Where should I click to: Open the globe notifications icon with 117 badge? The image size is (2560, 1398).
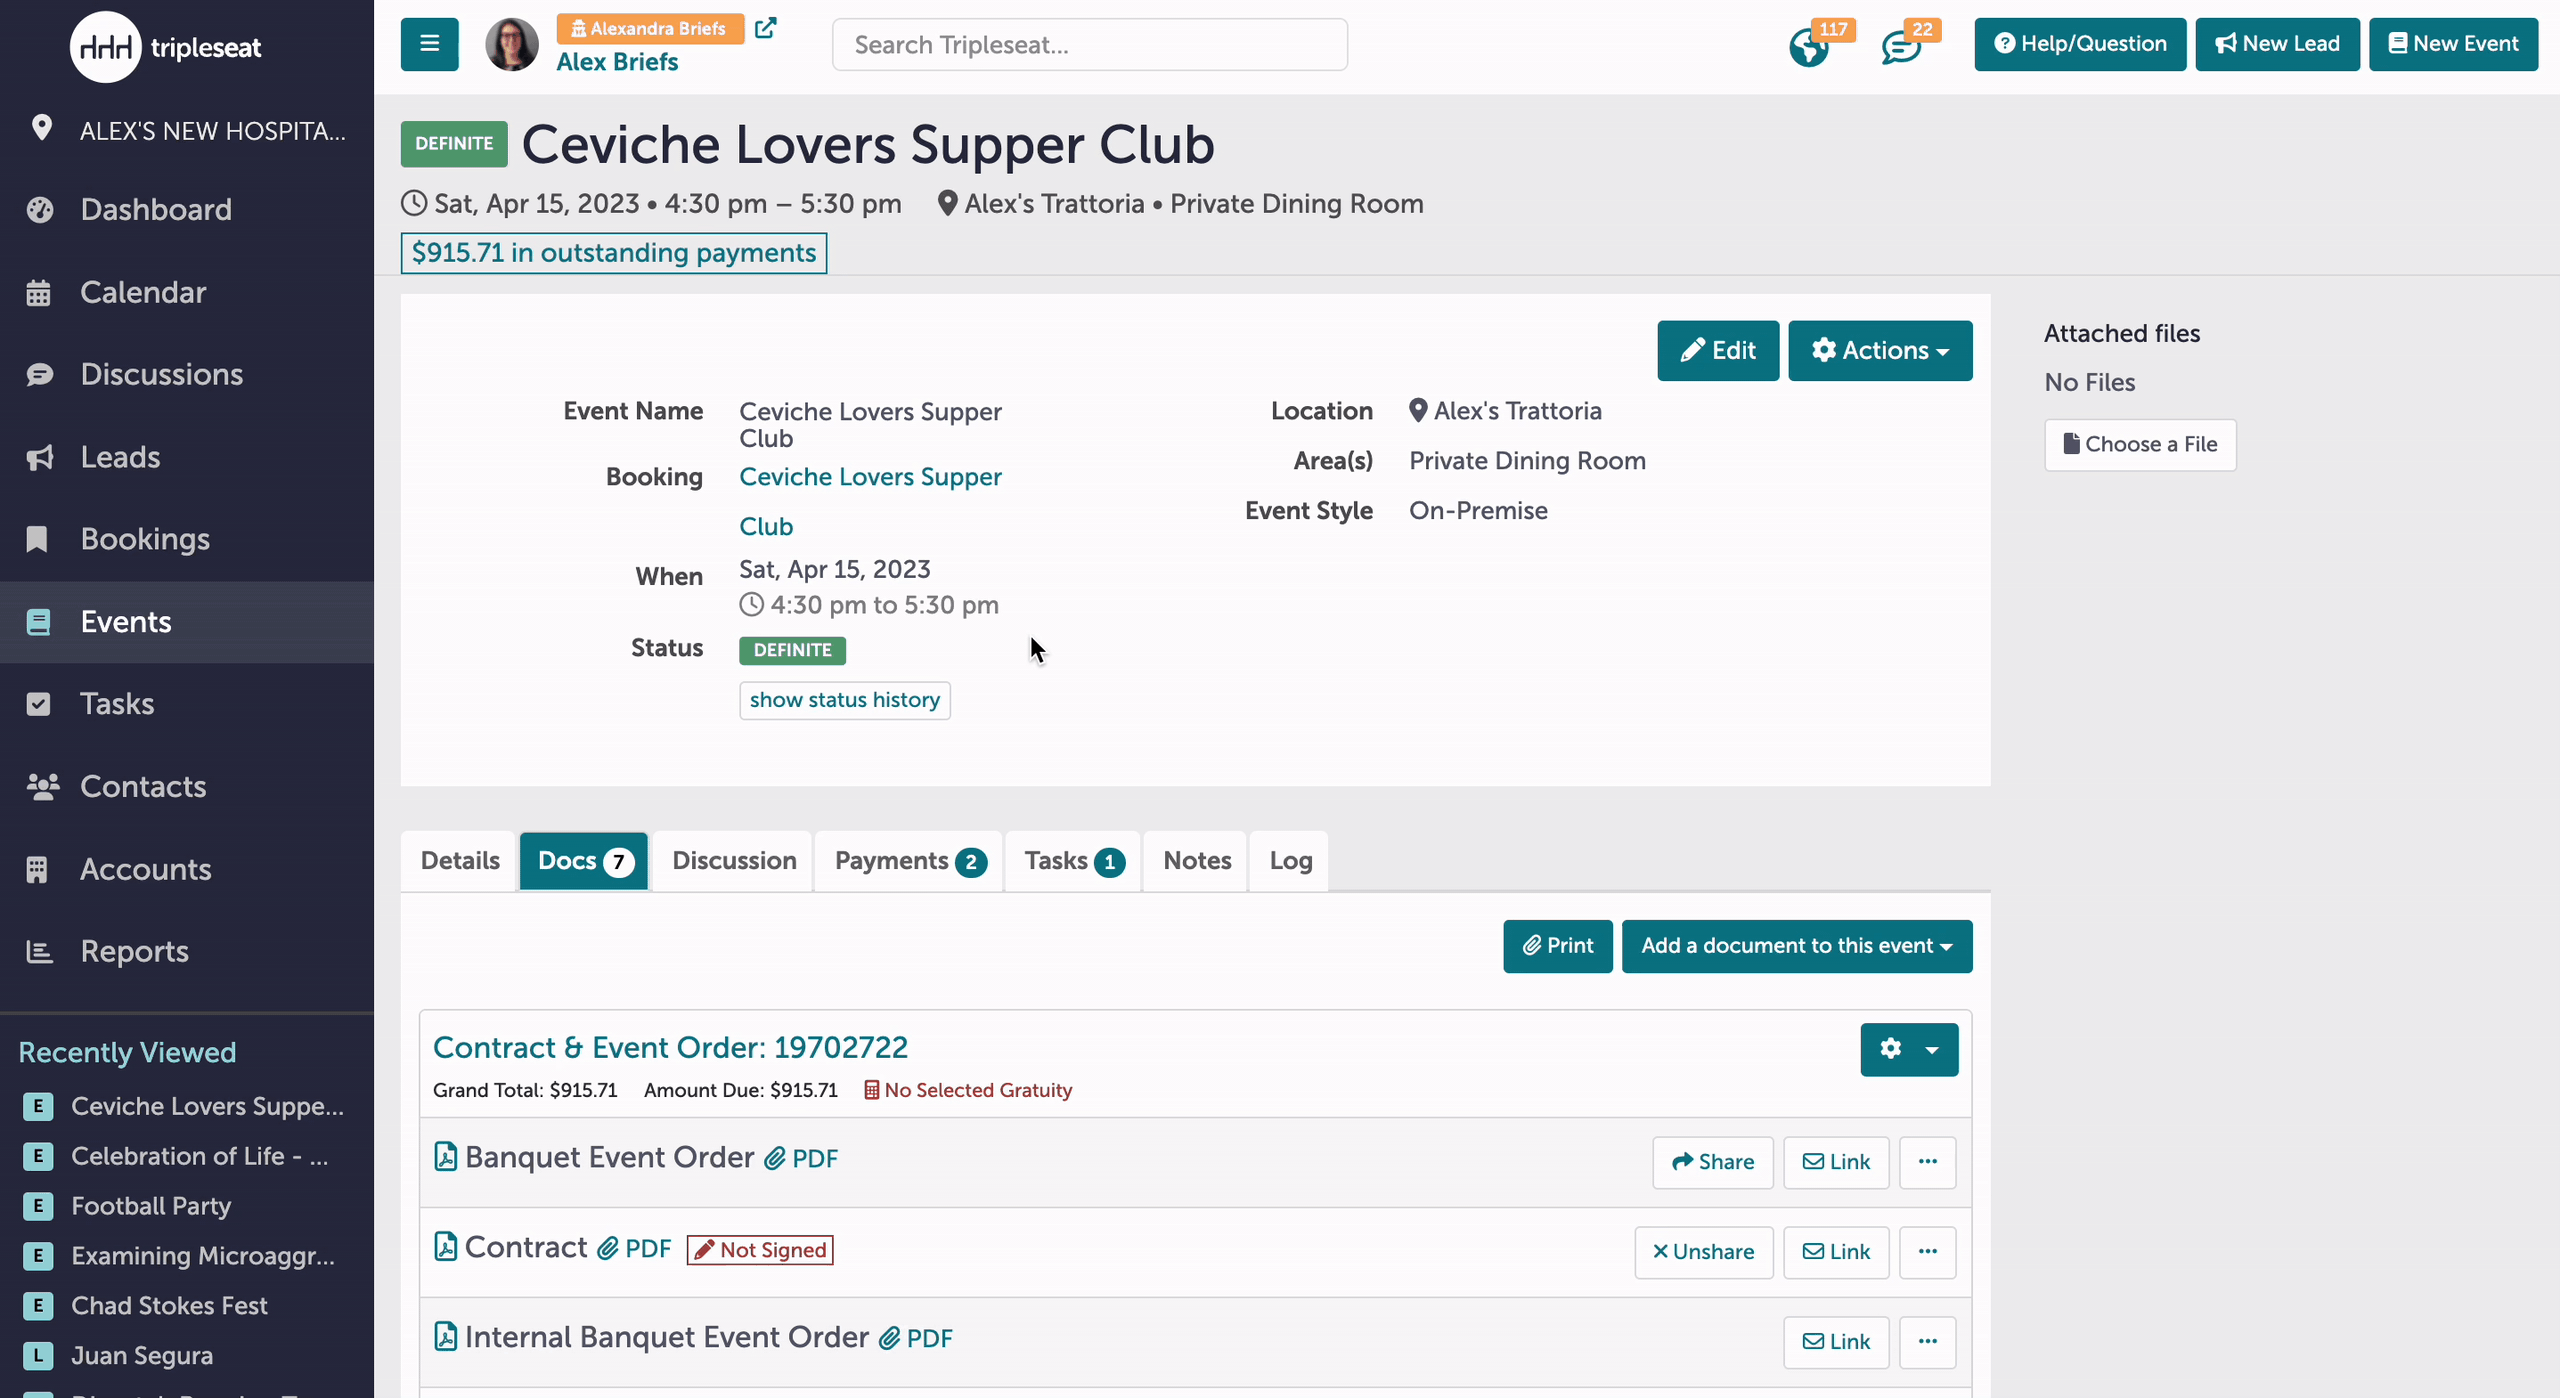point(1809,47)
